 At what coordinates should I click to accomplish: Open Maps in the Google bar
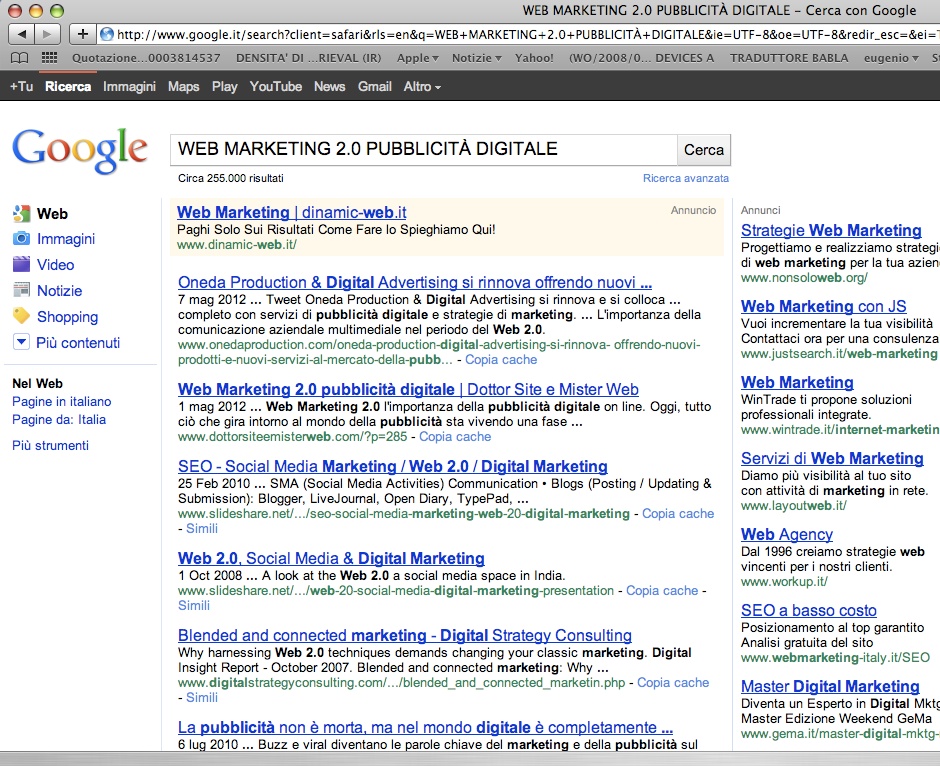point(183,87)
